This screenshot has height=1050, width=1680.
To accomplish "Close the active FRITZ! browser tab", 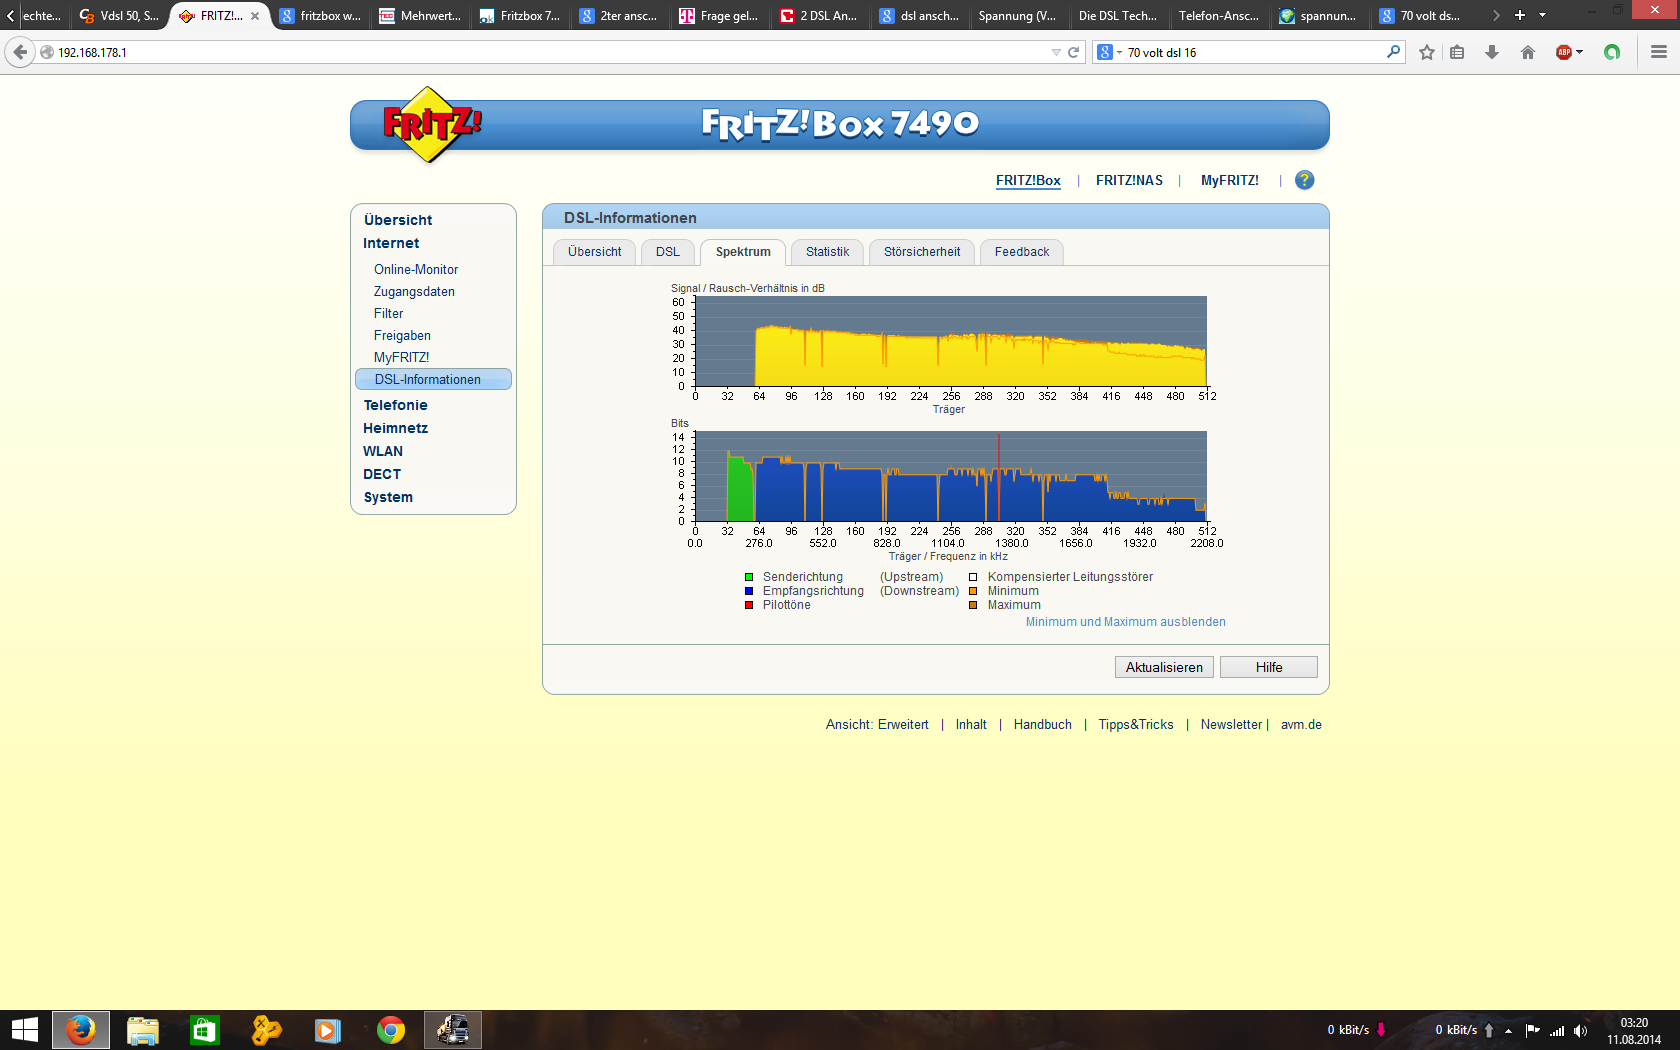I will (255, 16).
